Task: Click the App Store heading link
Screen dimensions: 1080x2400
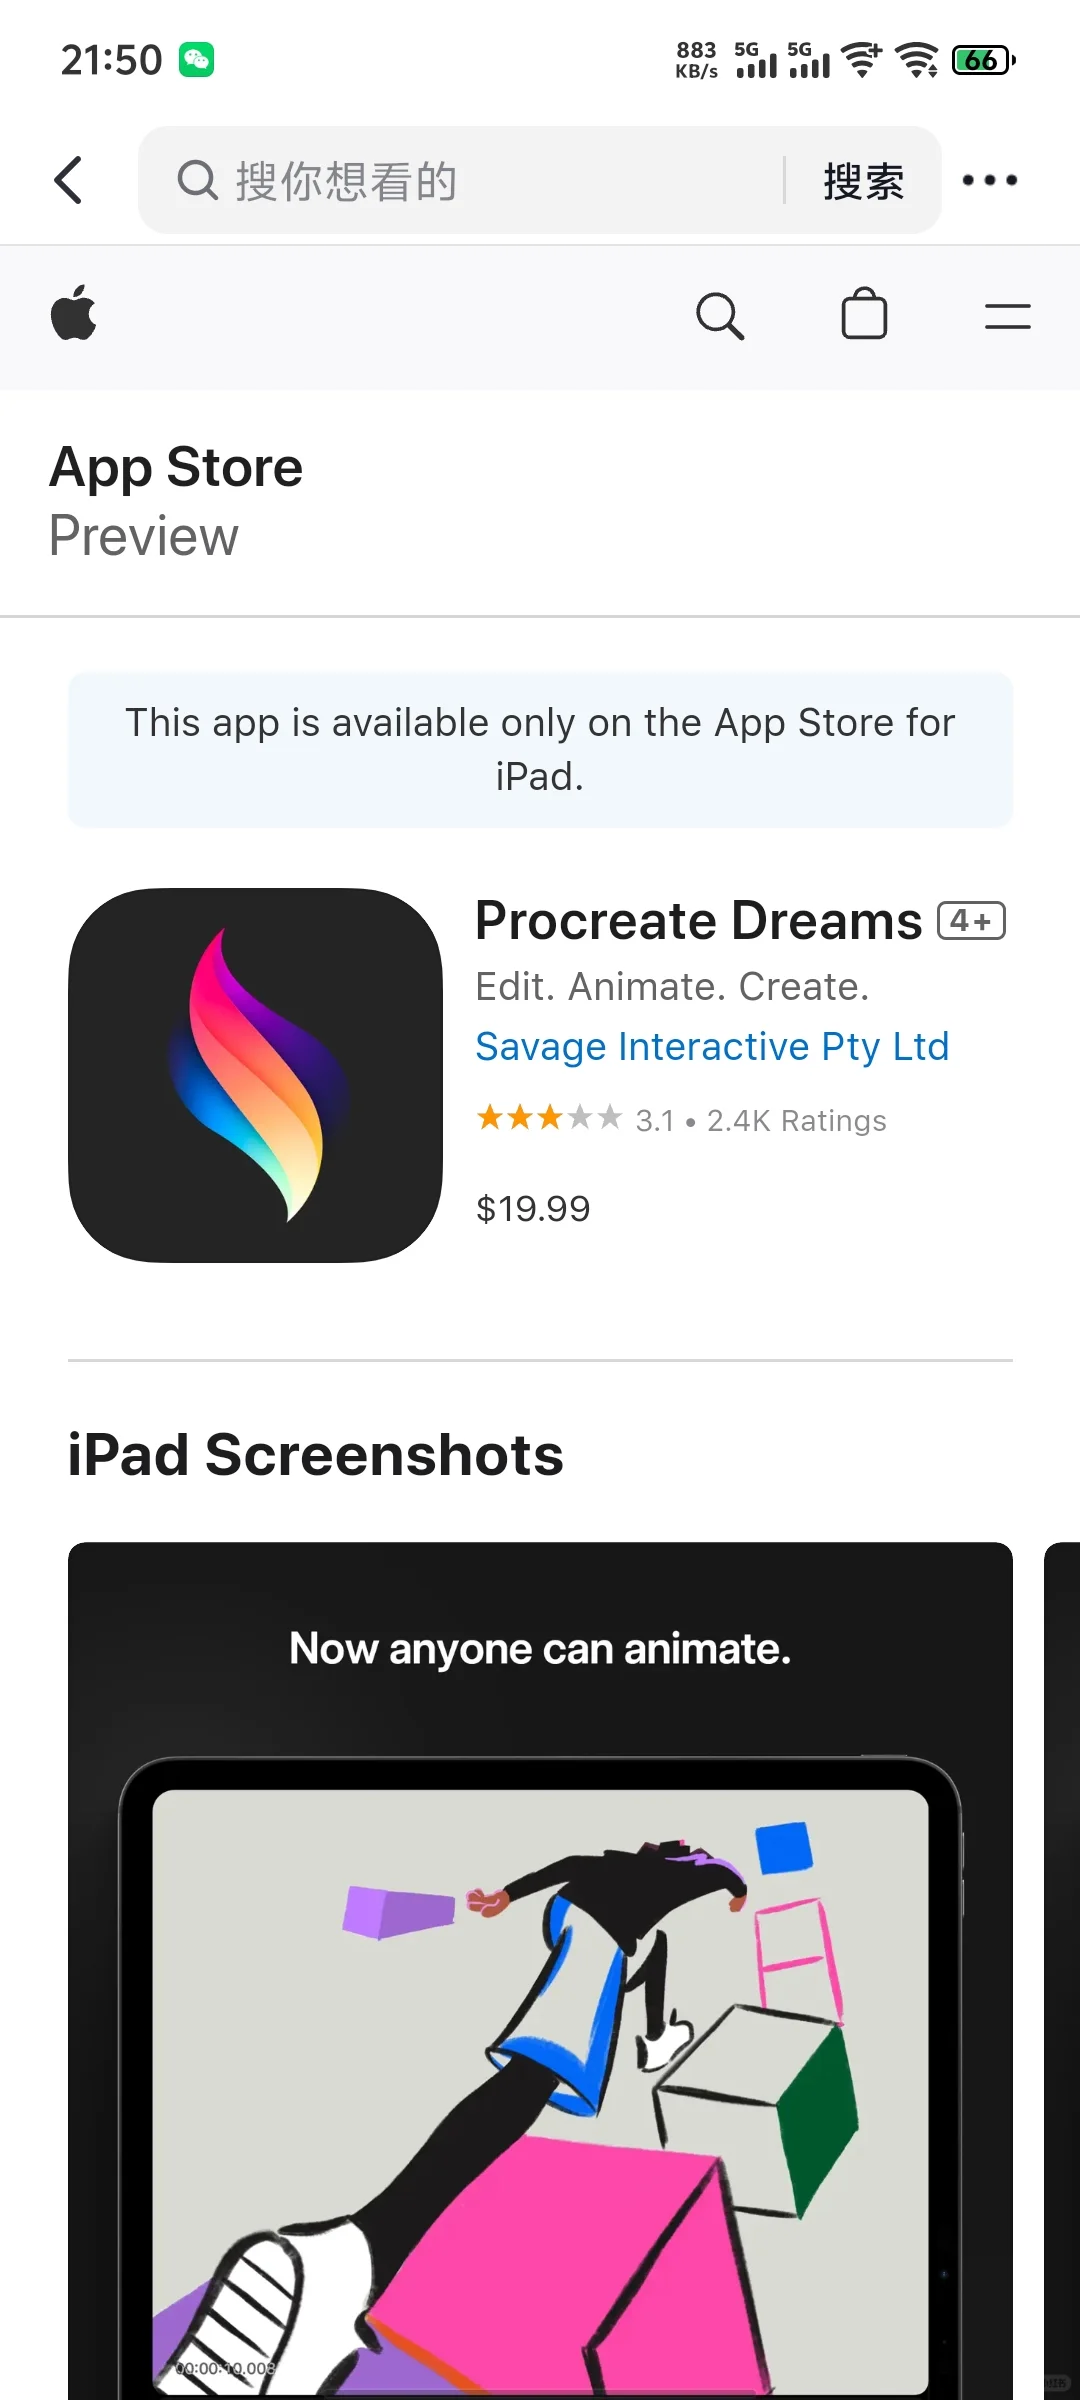Action: (x=176, y=467)
